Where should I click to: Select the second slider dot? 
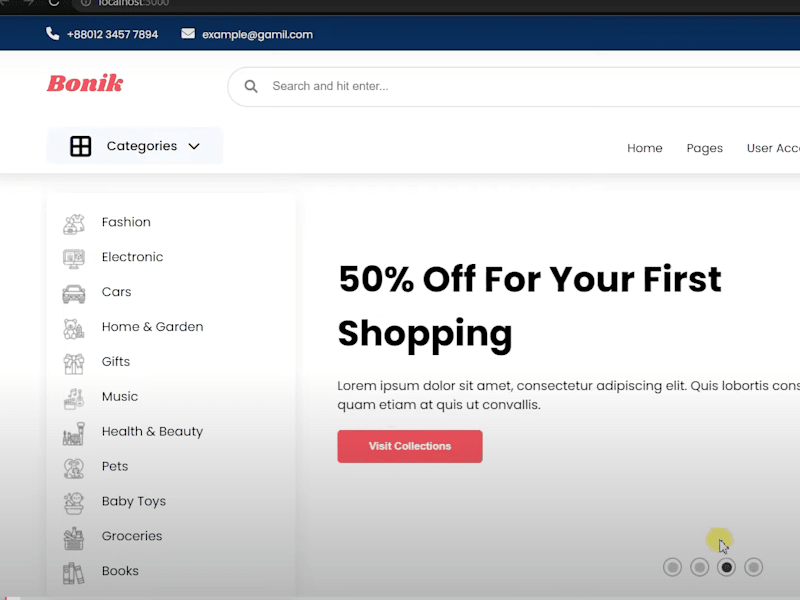point(699,567)
